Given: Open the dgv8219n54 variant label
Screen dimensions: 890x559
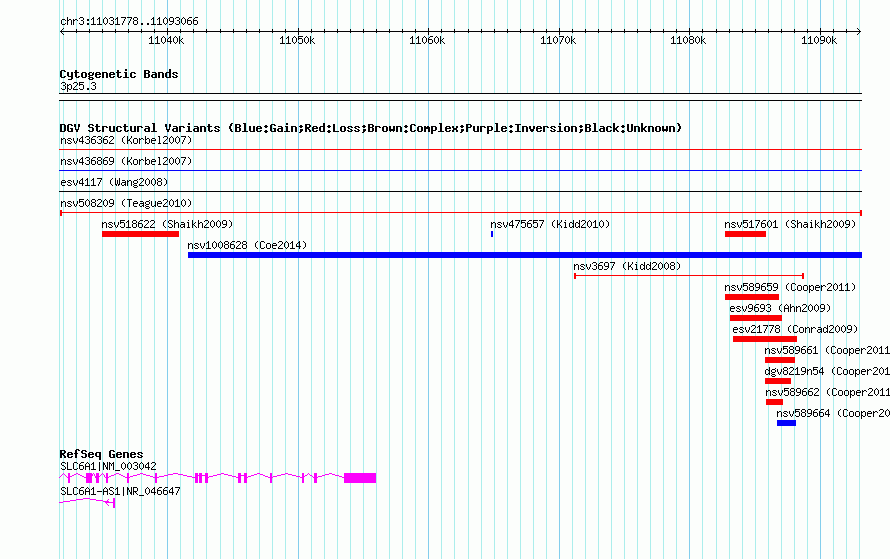Looking at the screenshot, I should (827, 371).
